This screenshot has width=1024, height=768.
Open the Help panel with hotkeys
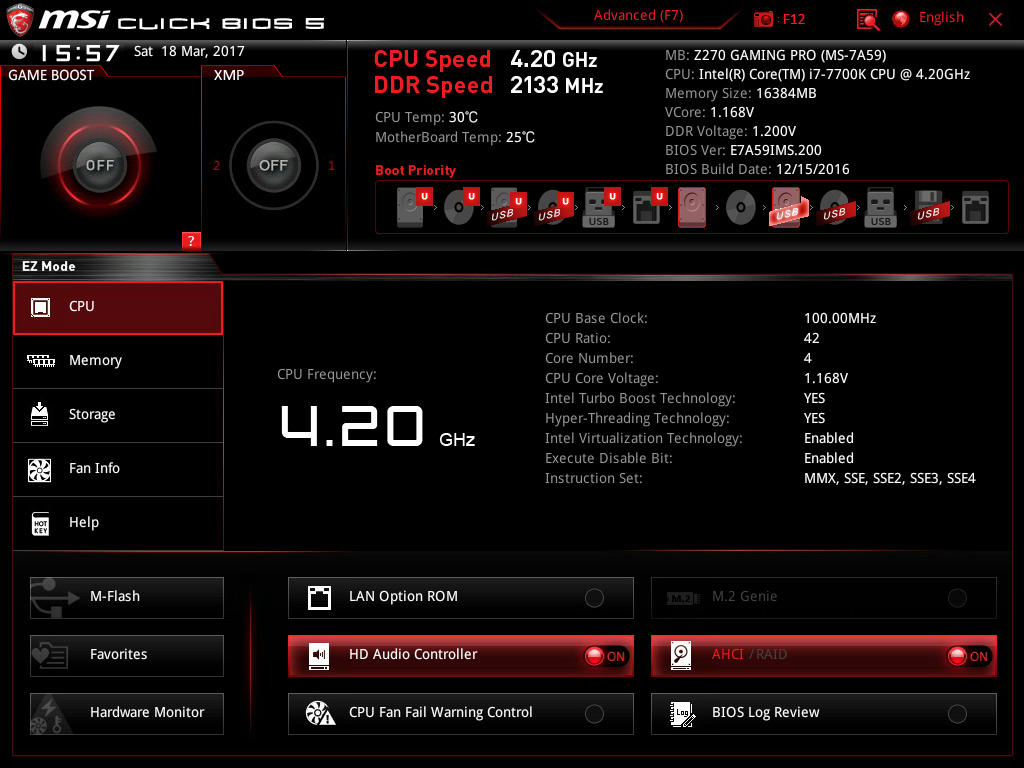click(117, 522)
